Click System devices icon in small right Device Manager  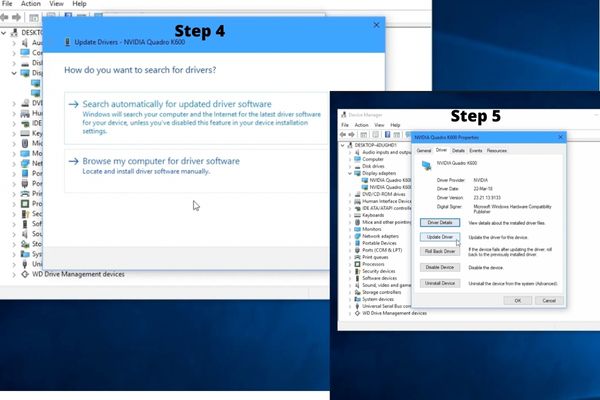pos(357,299)
